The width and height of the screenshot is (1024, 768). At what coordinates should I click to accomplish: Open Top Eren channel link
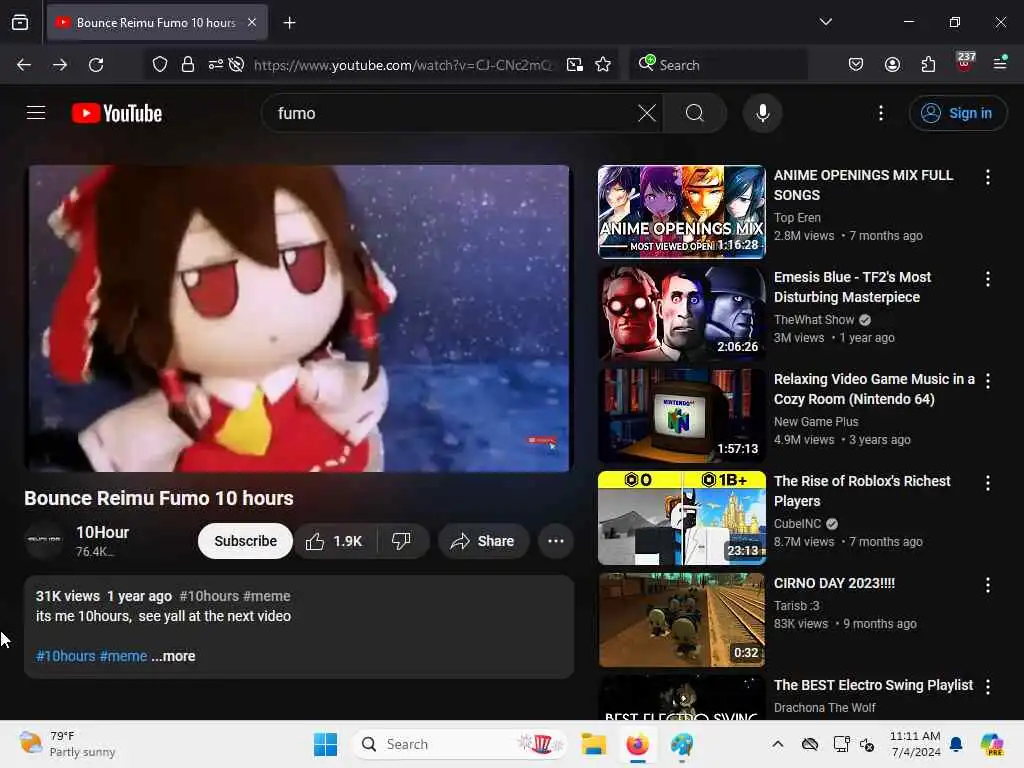click(797, 217)
